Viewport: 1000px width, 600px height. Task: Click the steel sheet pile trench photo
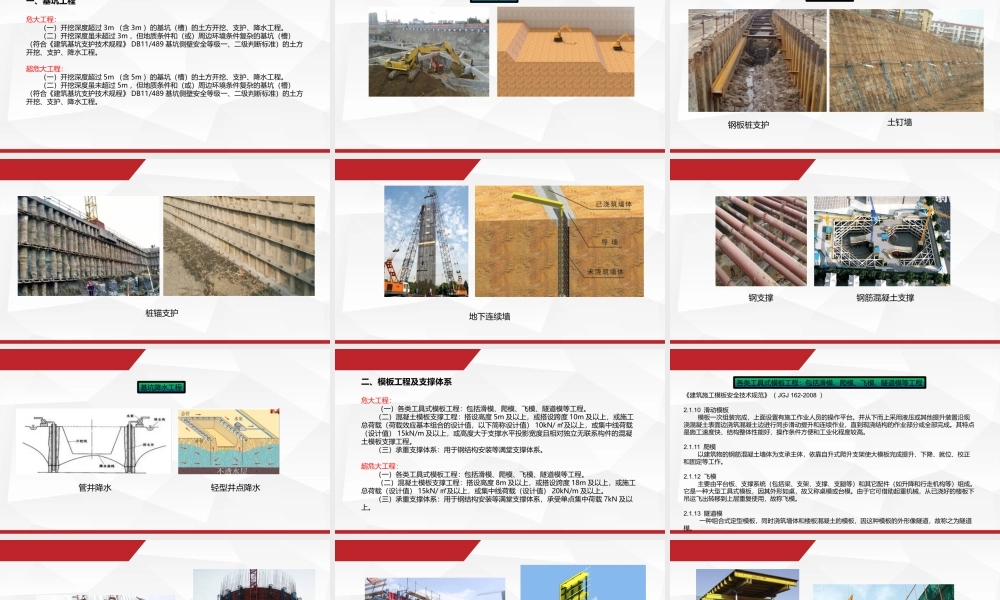(x=757, y=61)
